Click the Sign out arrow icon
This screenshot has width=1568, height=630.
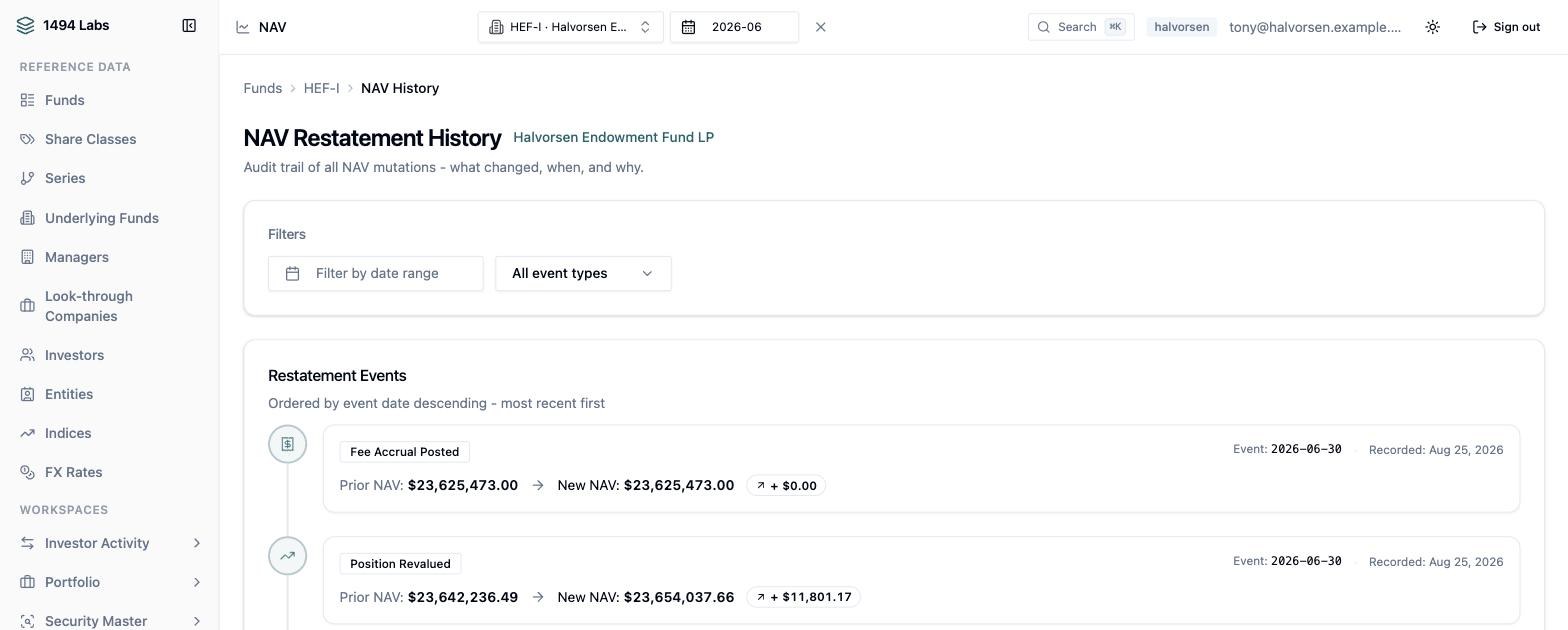tap(1480, 27)
